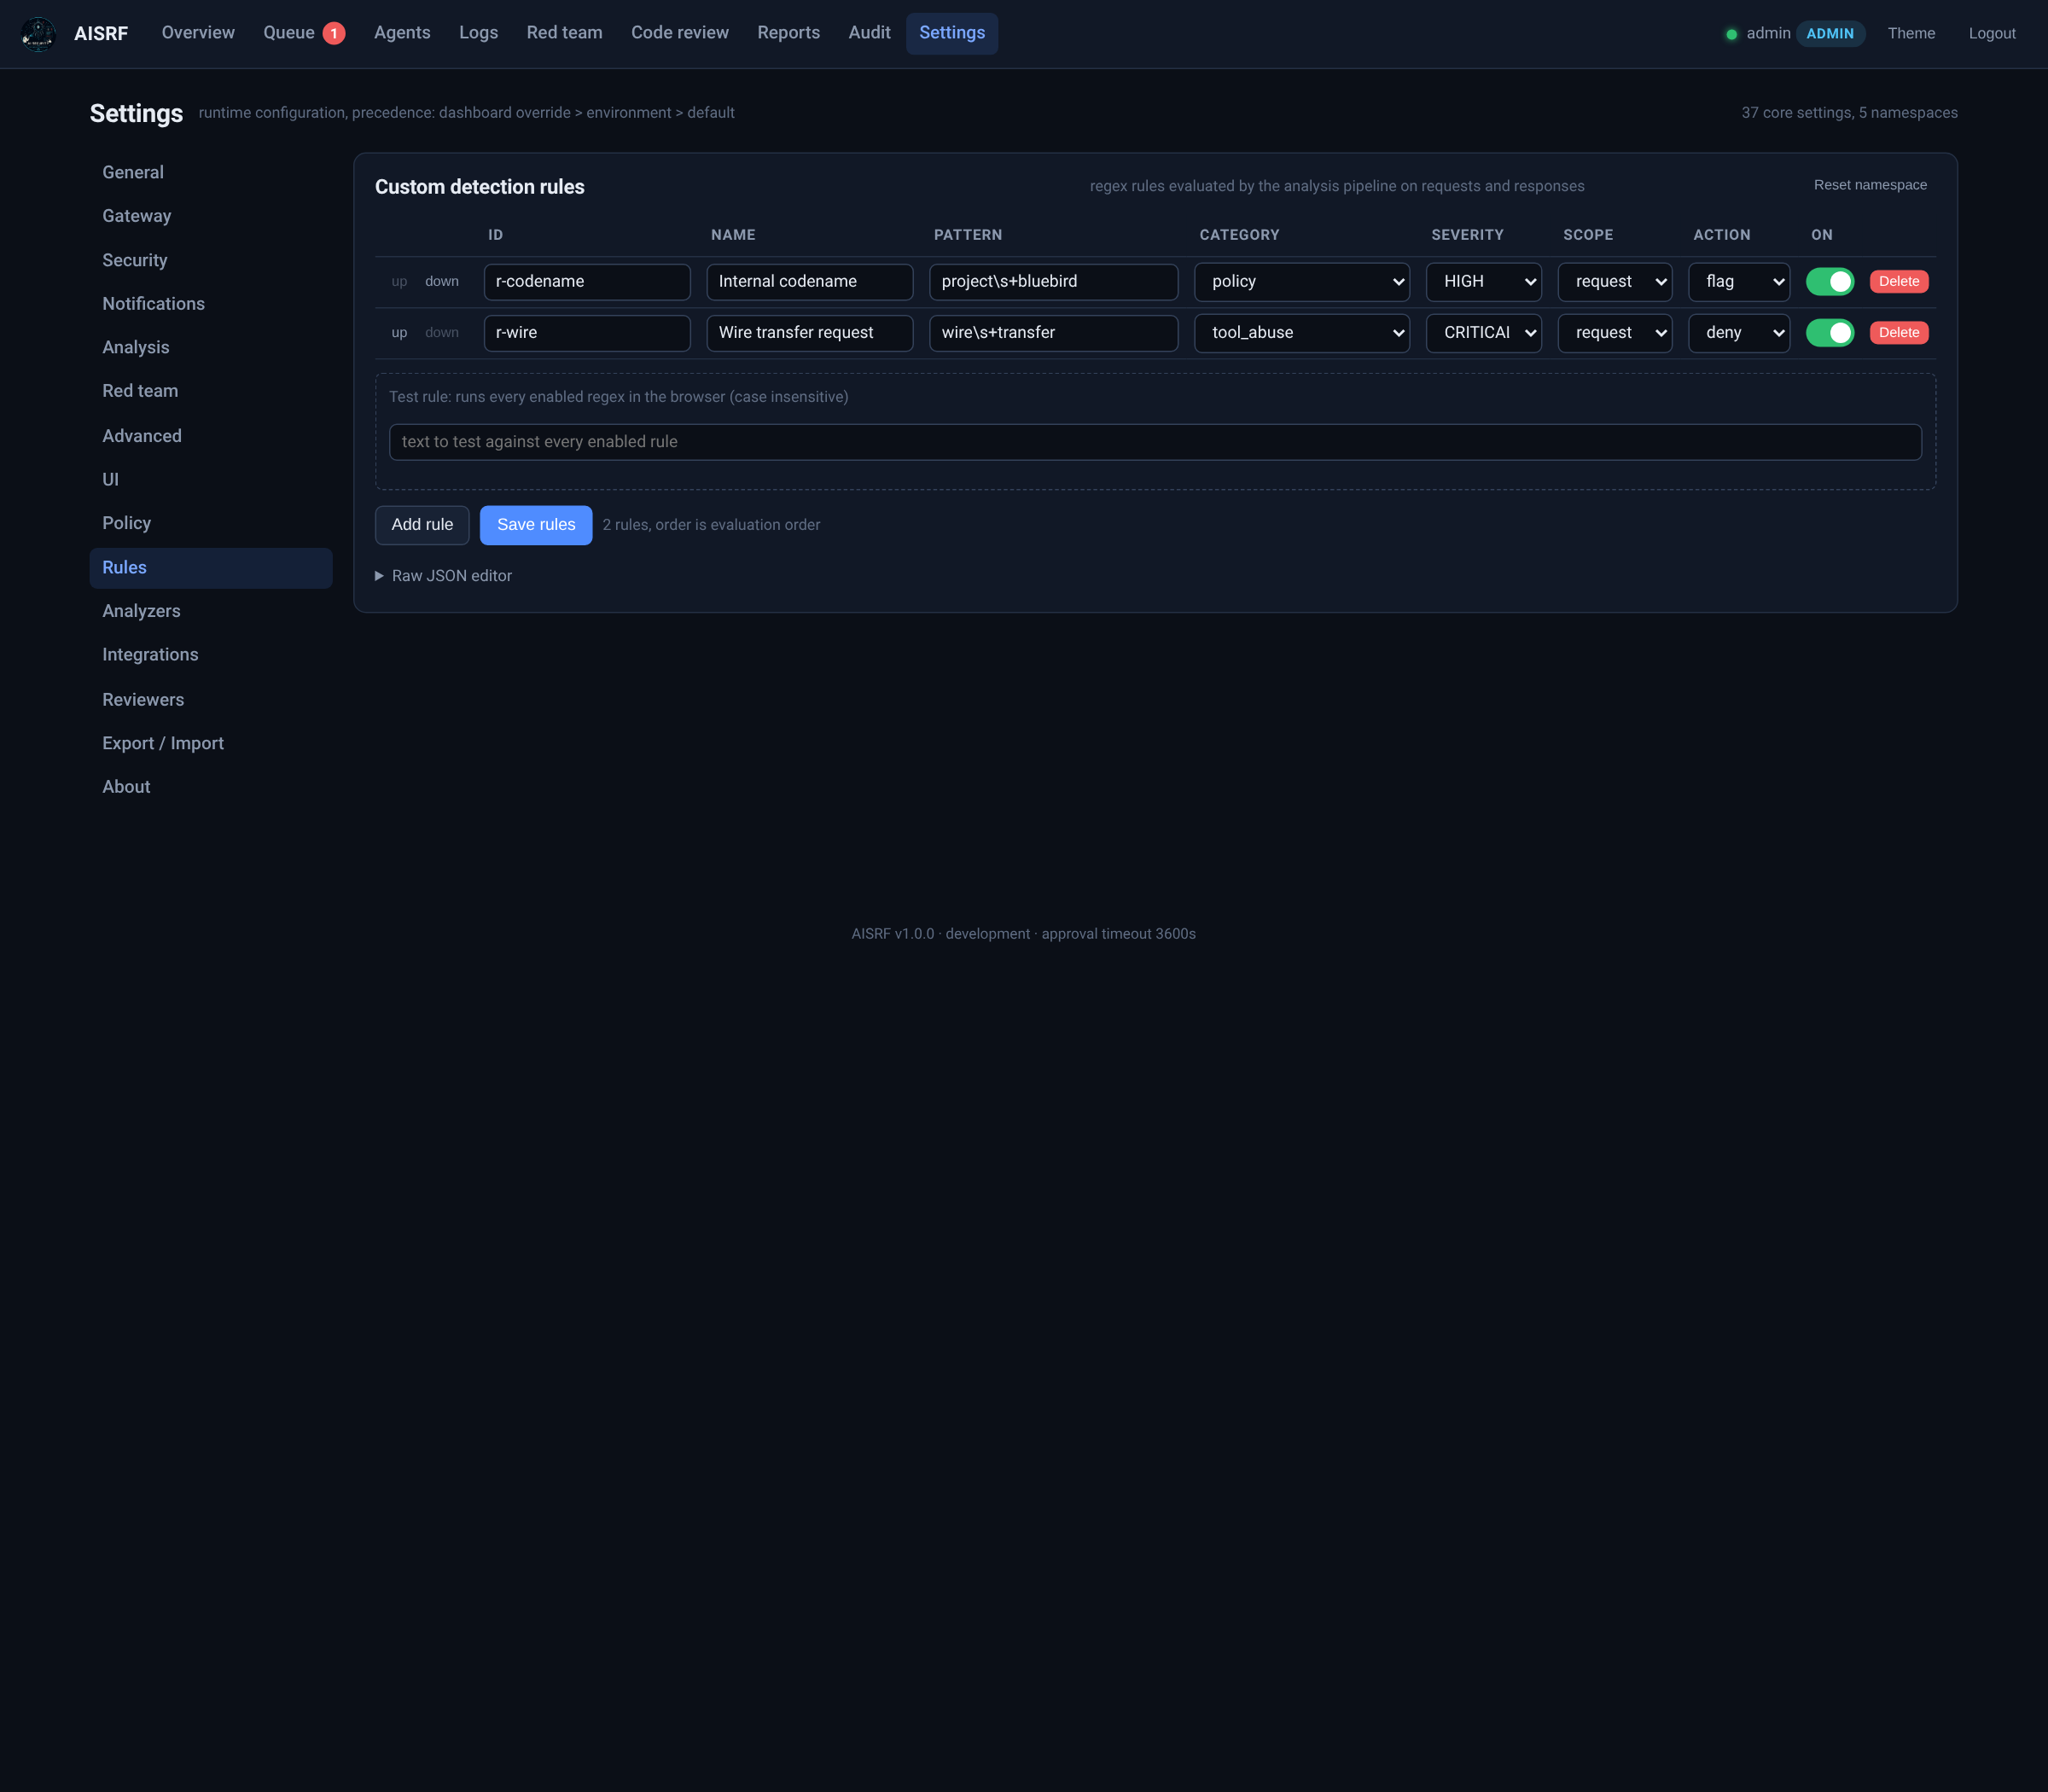
Task: Open Integrations settings section
Action: pos(210,655)
